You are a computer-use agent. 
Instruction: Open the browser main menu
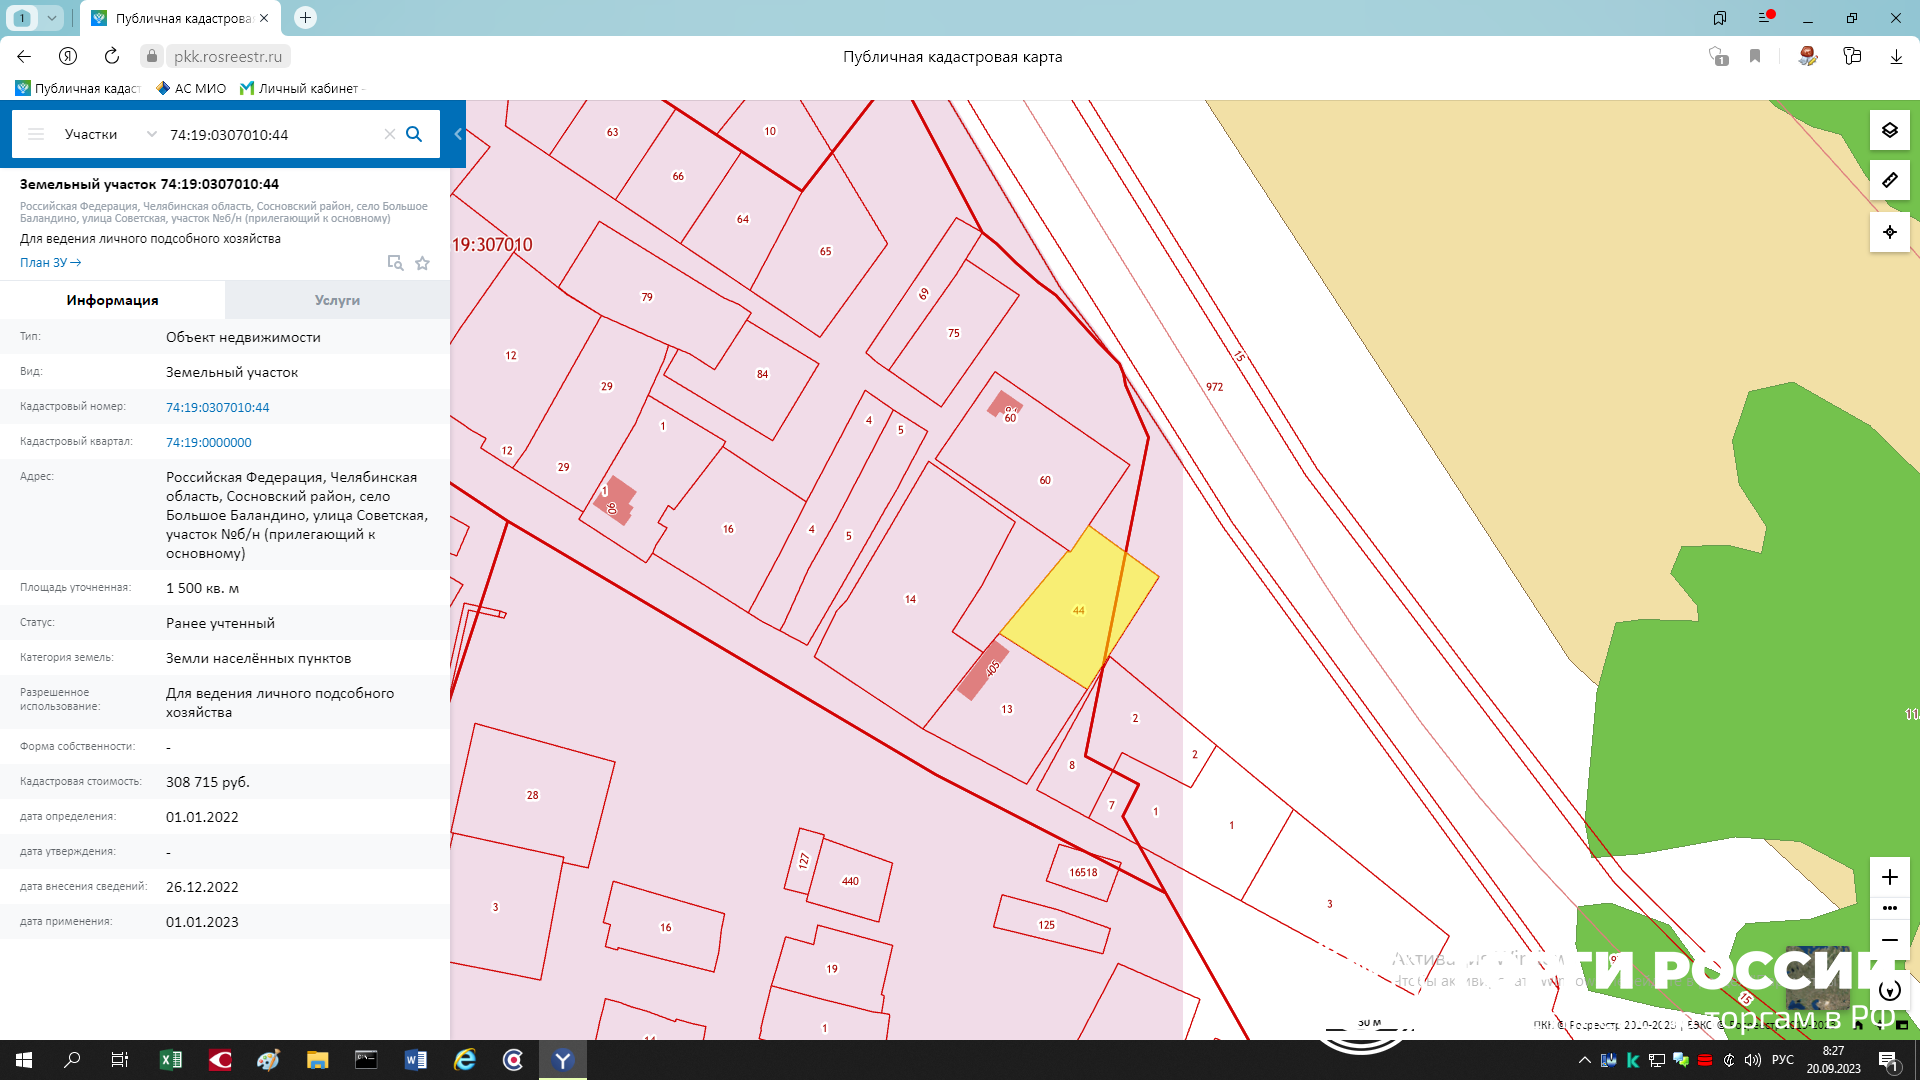click(1765, 18)
